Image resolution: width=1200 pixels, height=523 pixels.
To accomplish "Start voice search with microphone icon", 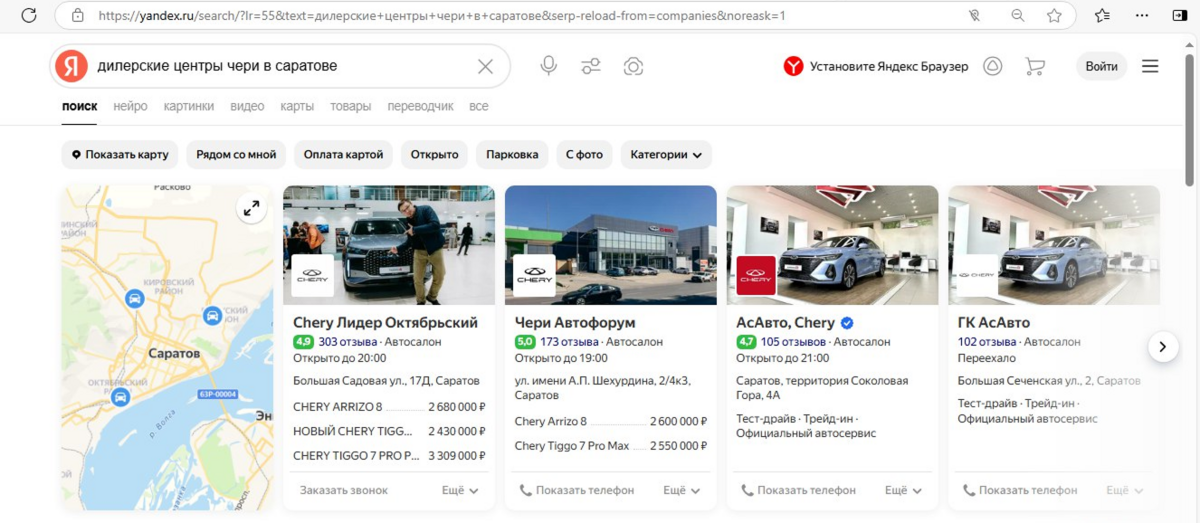I will [548, 66].
